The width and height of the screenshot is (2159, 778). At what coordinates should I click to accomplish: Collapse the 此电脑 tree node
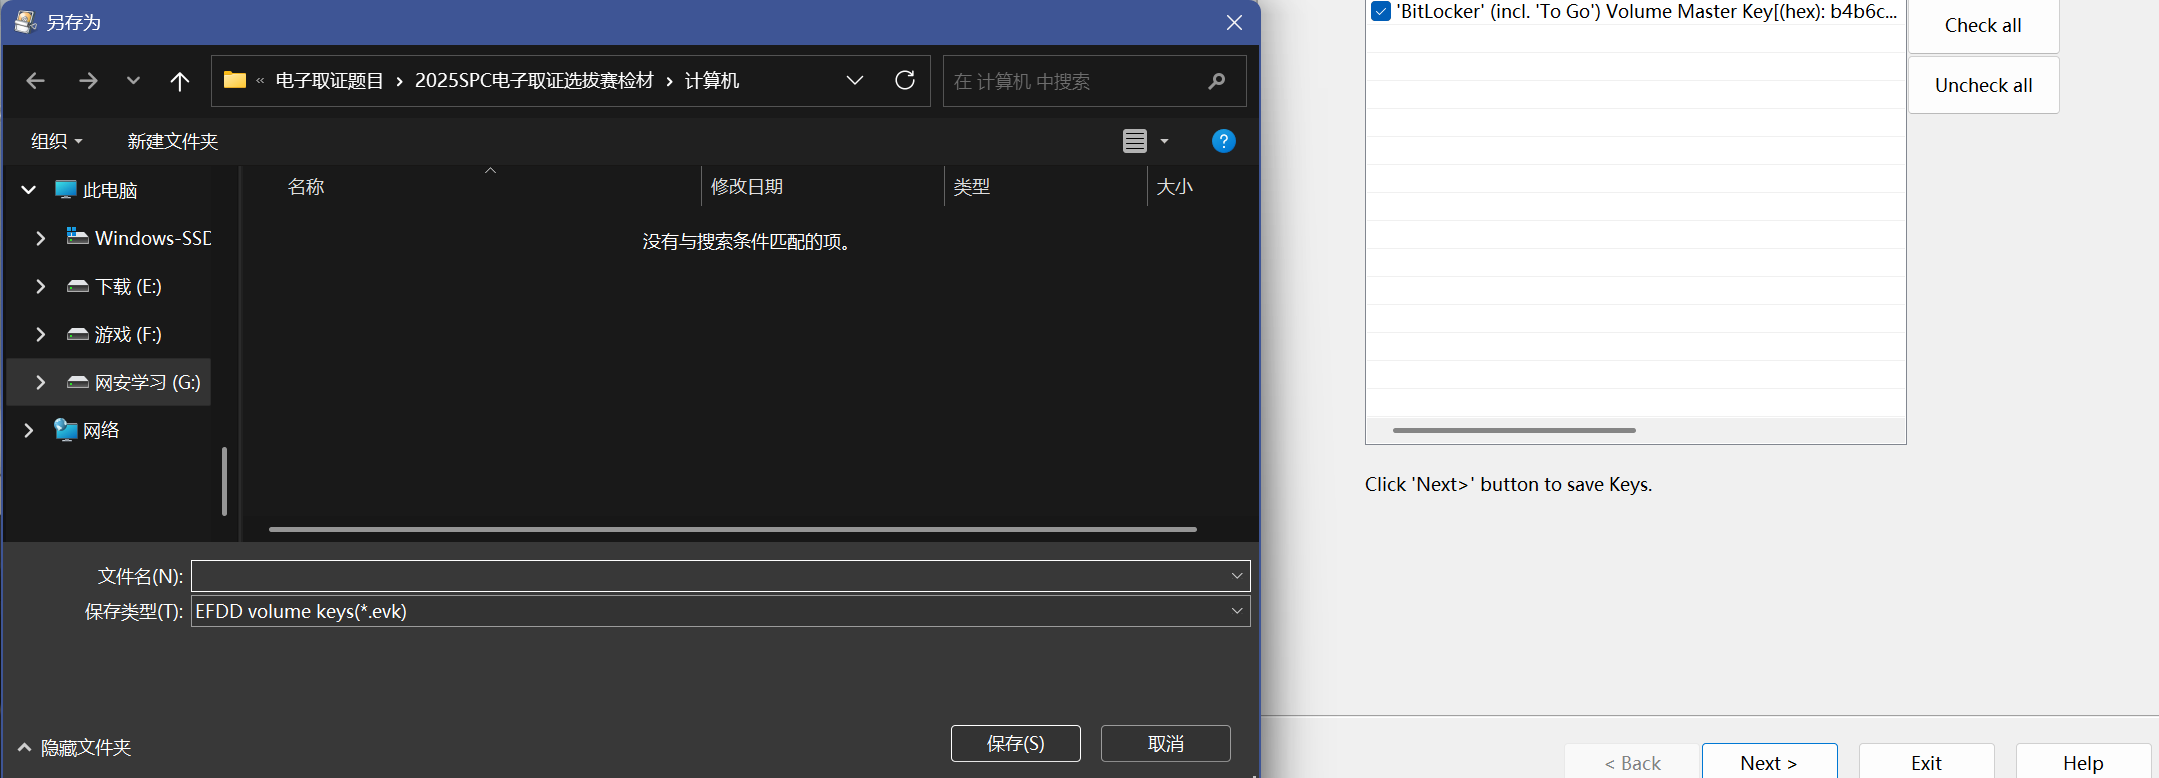coord(29,190)
